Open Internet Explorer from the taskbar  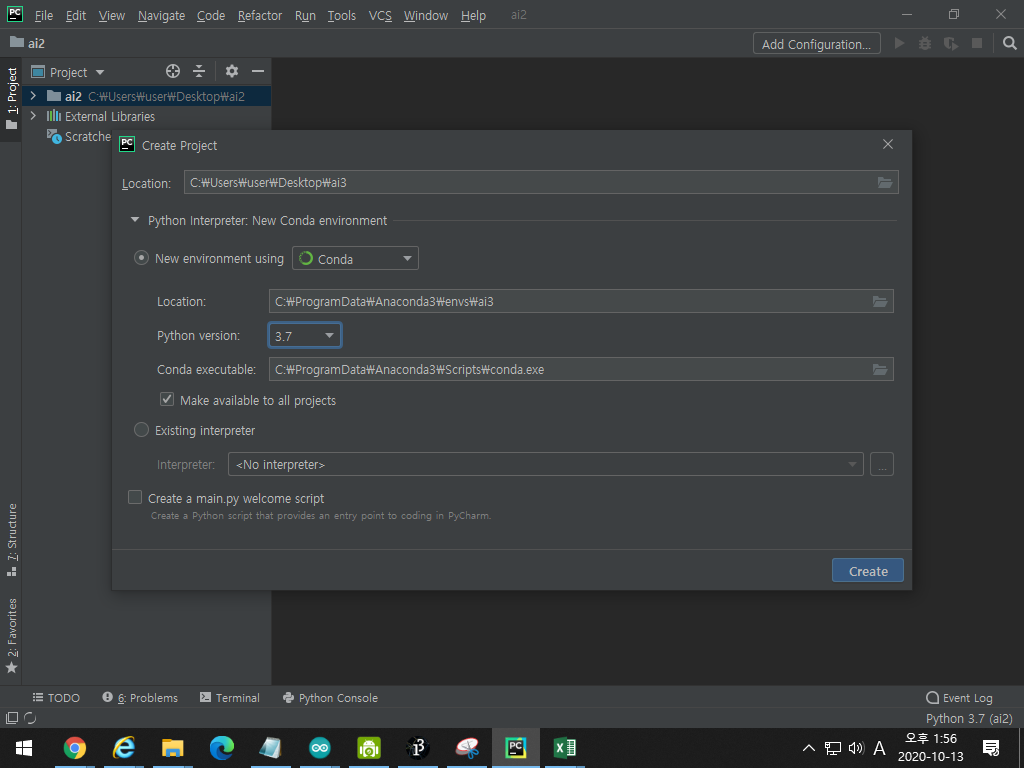(x=123, y=748)
